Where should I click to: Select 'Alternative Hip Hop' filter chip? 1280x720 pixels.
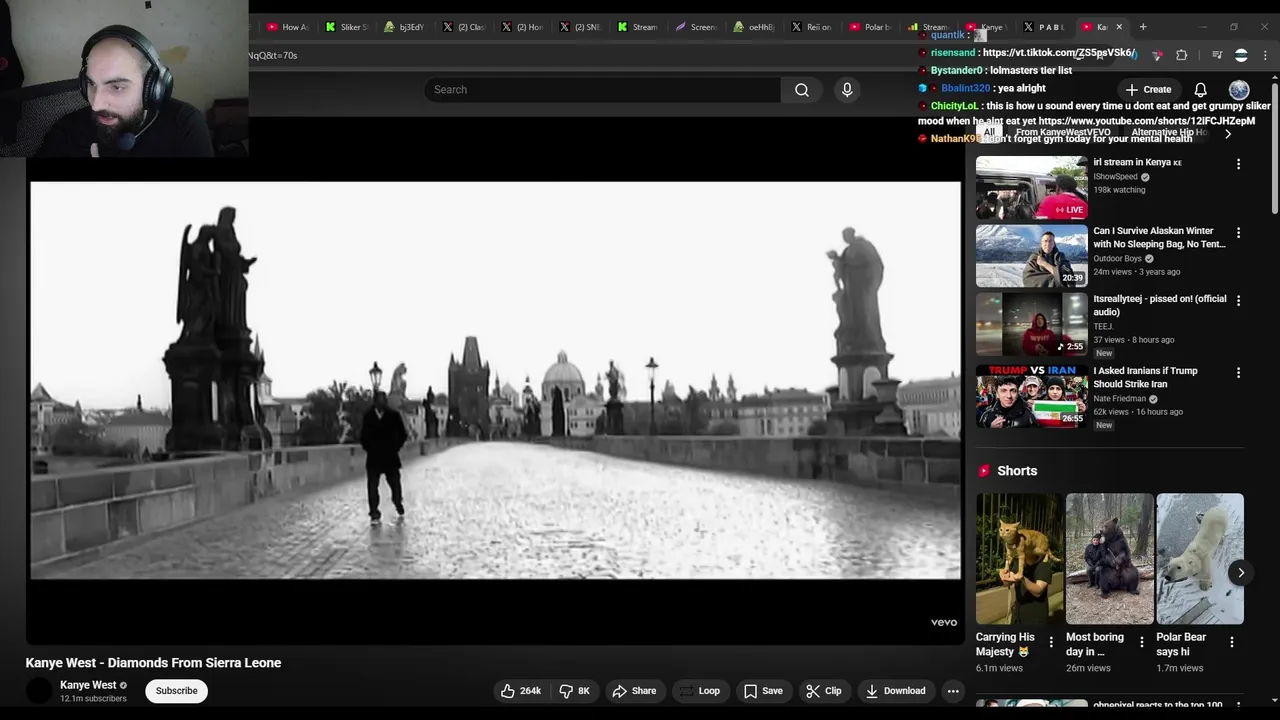[1170, 132]
